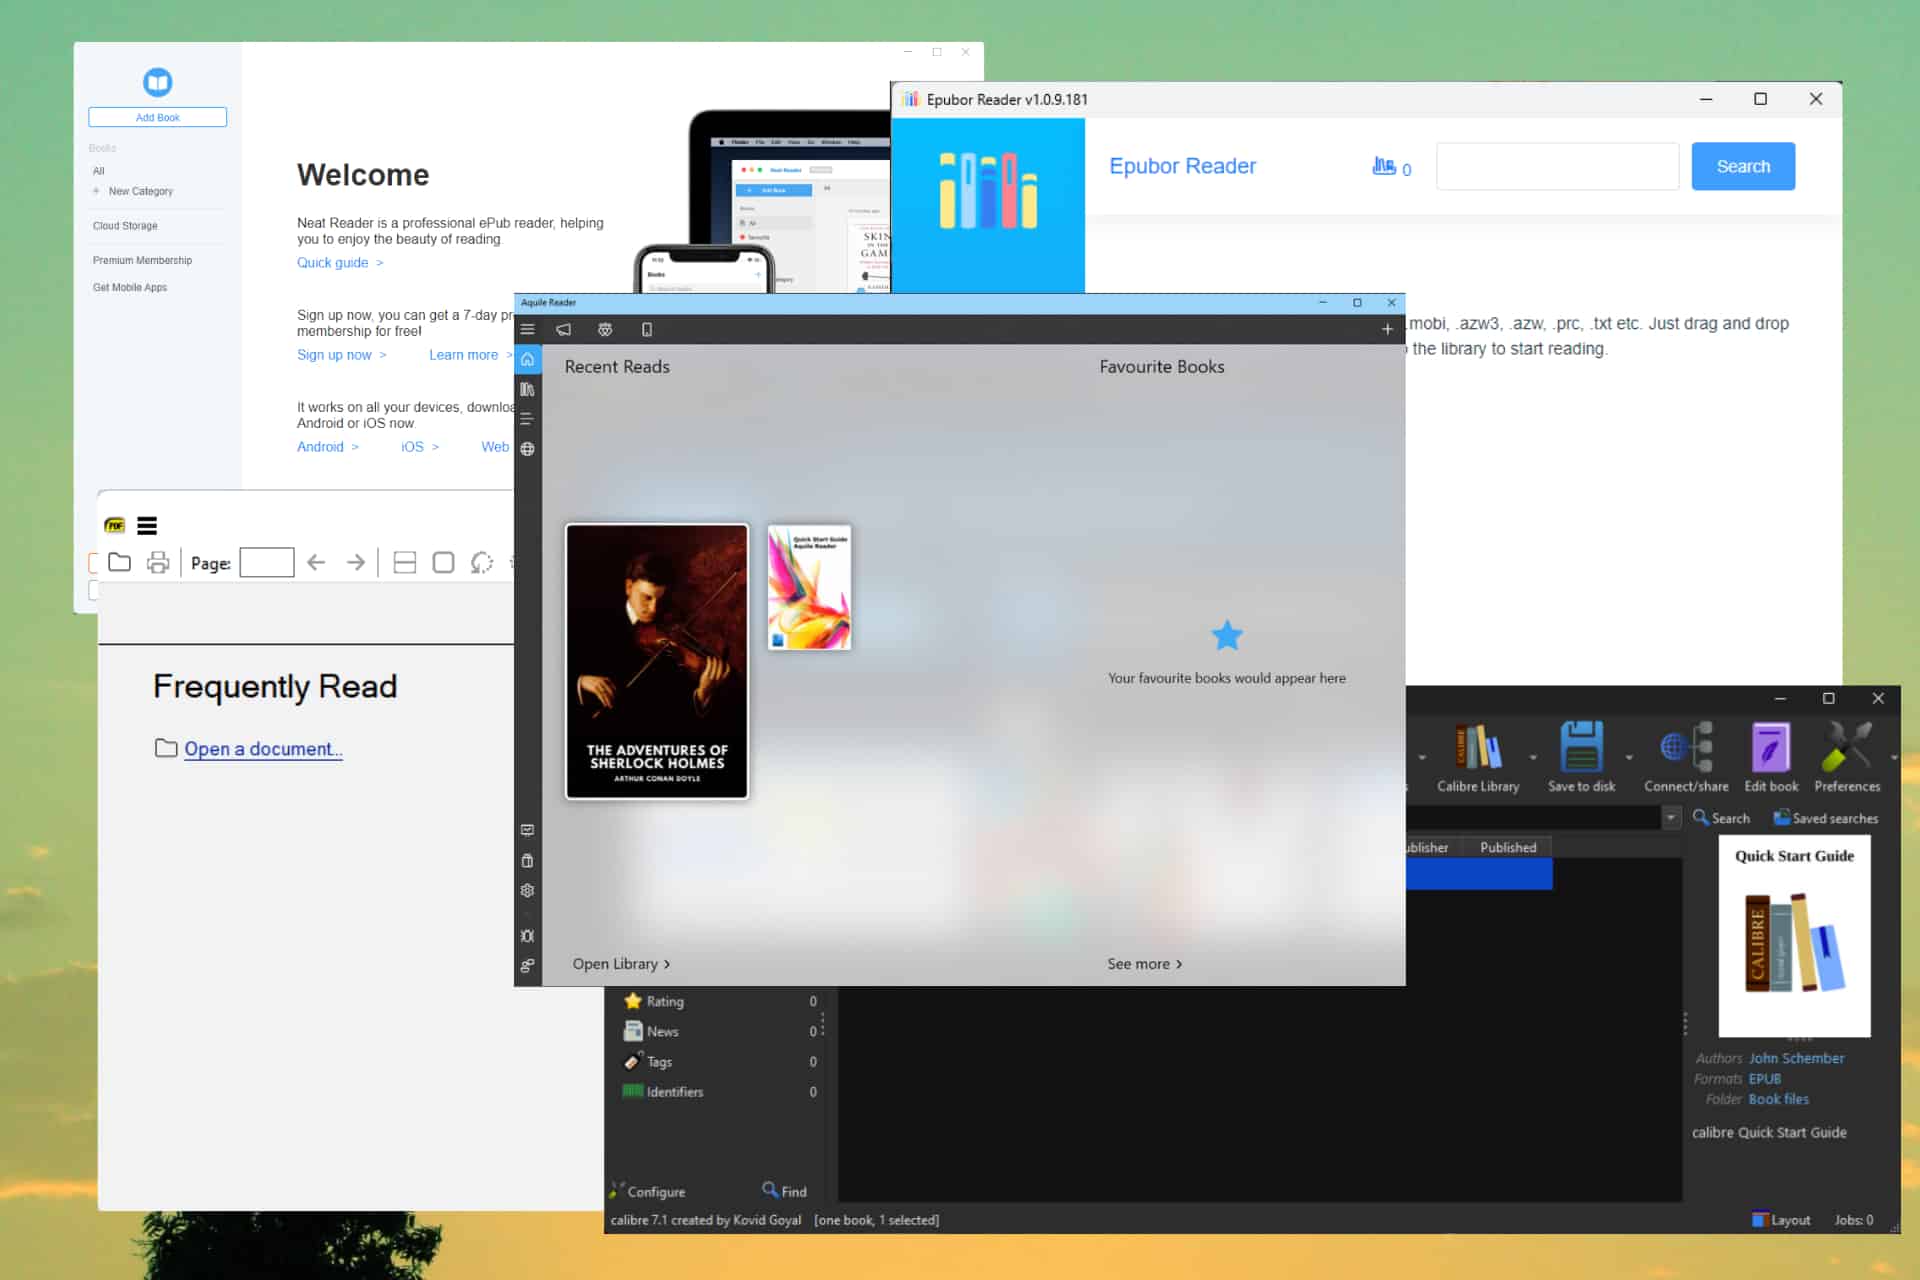
Task: Click the Open a document link
Action: coord(263,749)
